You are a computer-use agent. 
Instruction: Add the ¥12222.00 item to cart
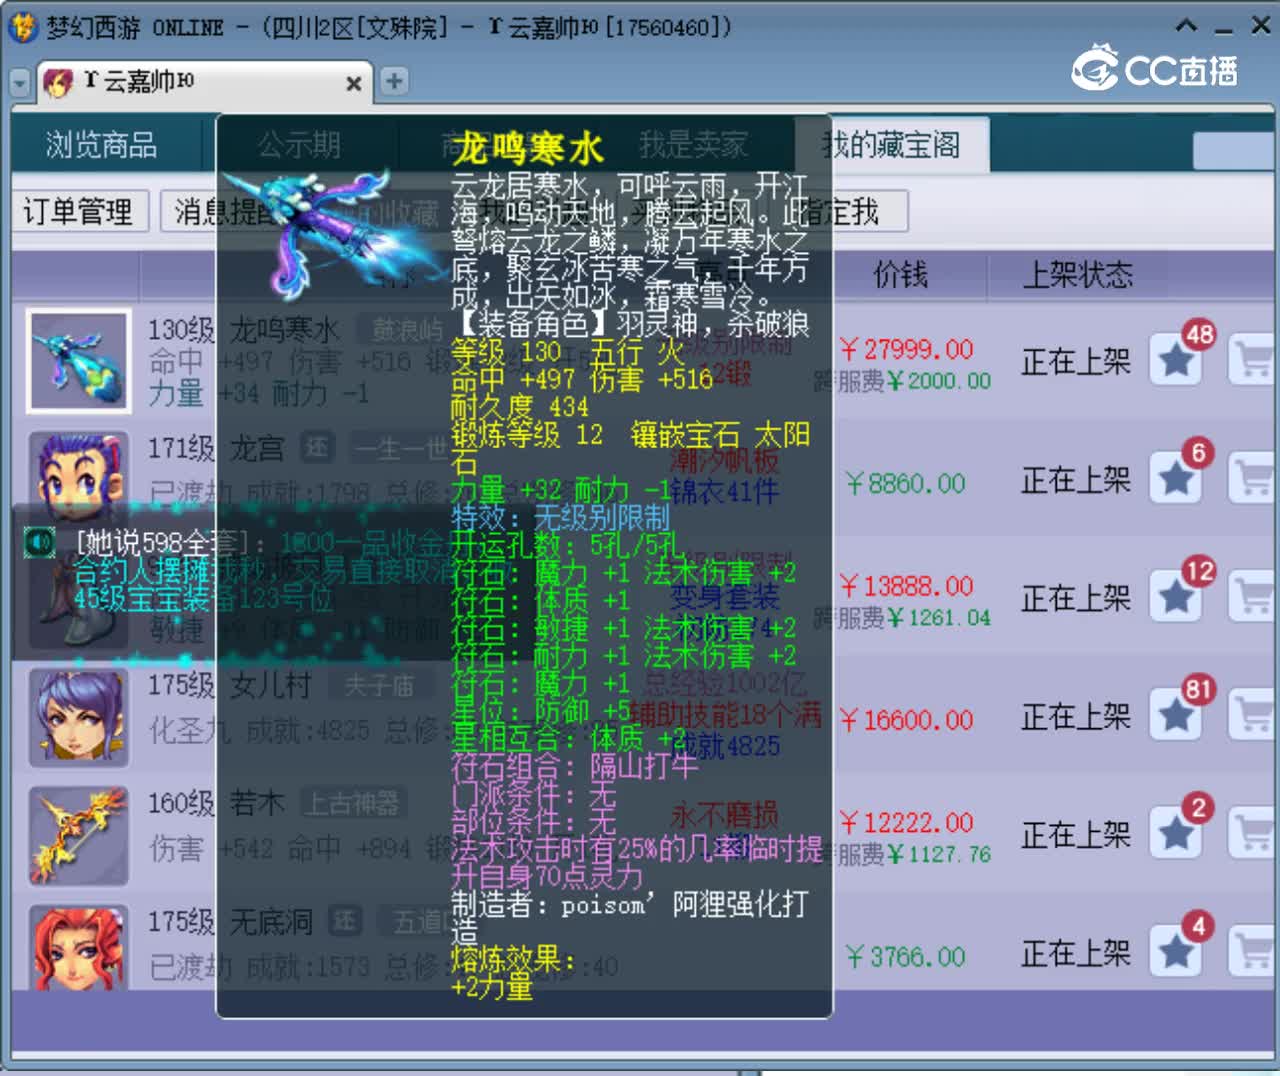(x=1251, y=833)
